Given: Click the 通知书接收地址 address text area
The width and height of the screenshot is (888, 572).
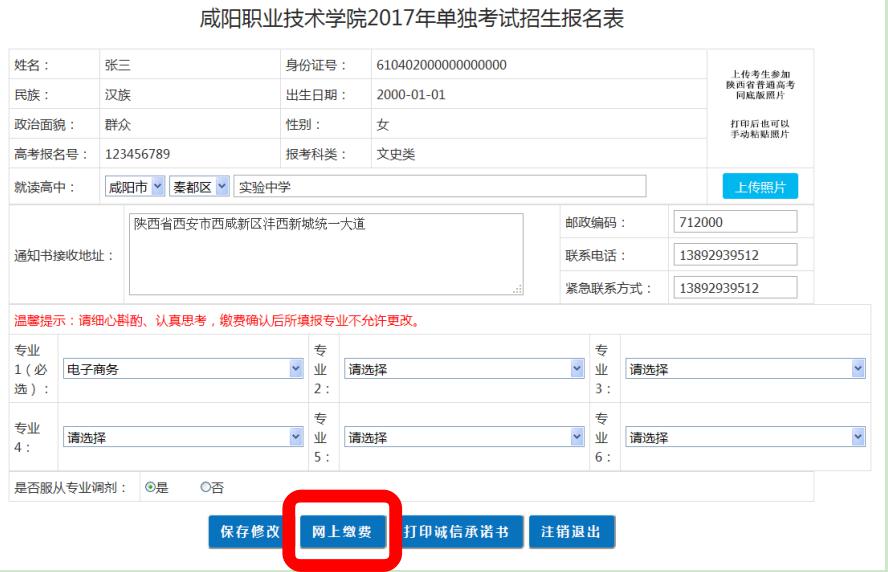Looking at the screenshot, I should (x=326, y=254).
